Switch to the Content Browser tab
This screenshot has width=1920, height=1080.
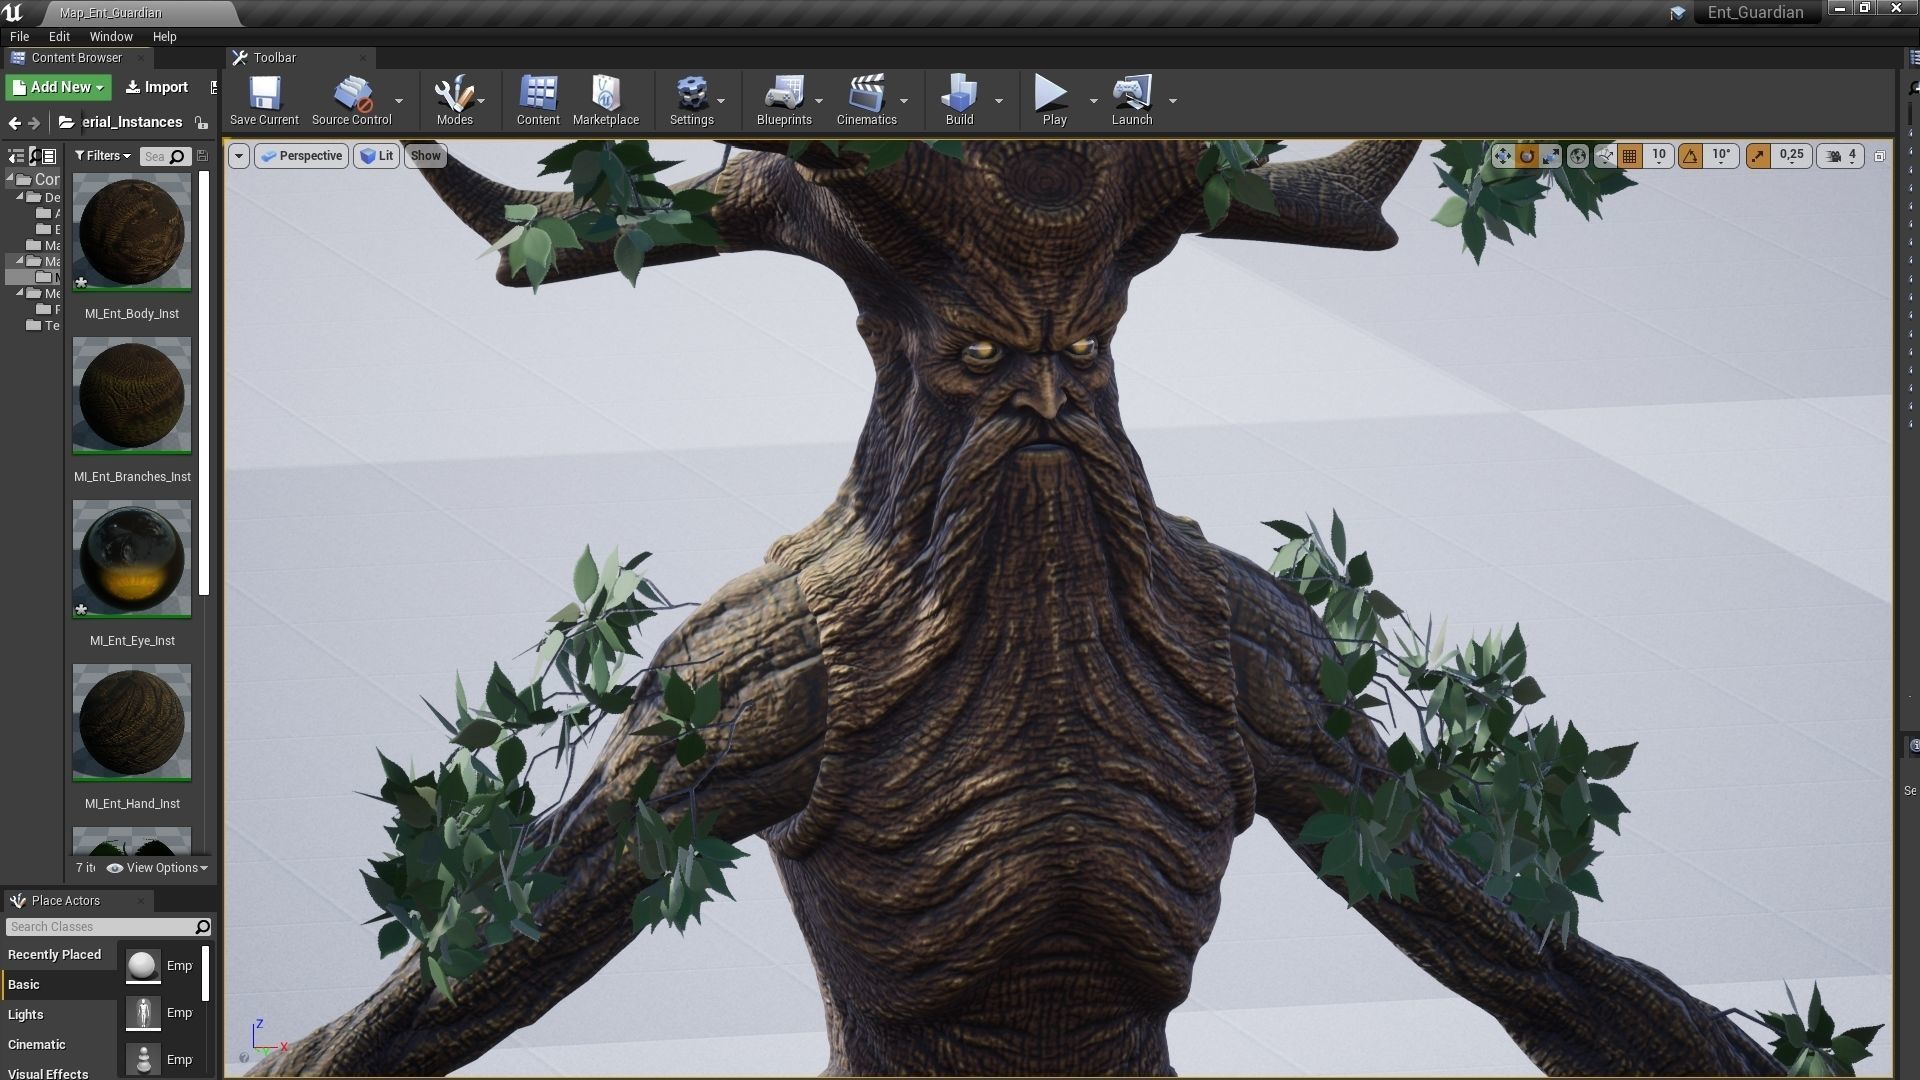click(x=76, y=58)
